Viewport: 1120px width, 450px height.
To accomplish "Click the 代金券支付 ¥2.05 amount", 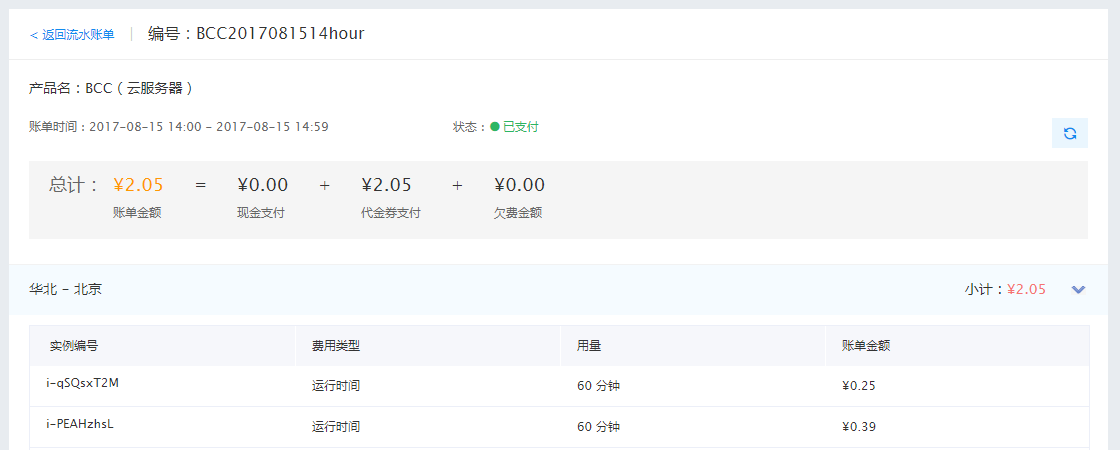I will click(386, 185).
